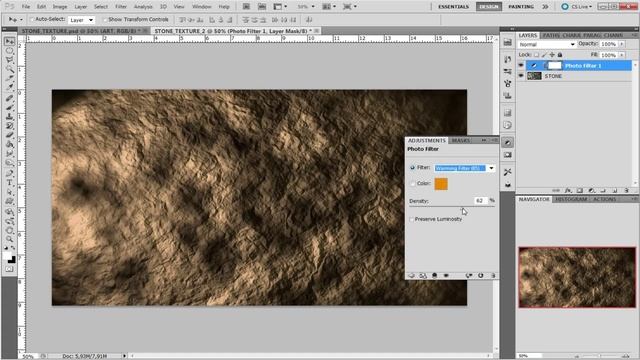Open the Auto-Select Layer dropdown
This screenshot has height=360, width=640.
point(81,20)
